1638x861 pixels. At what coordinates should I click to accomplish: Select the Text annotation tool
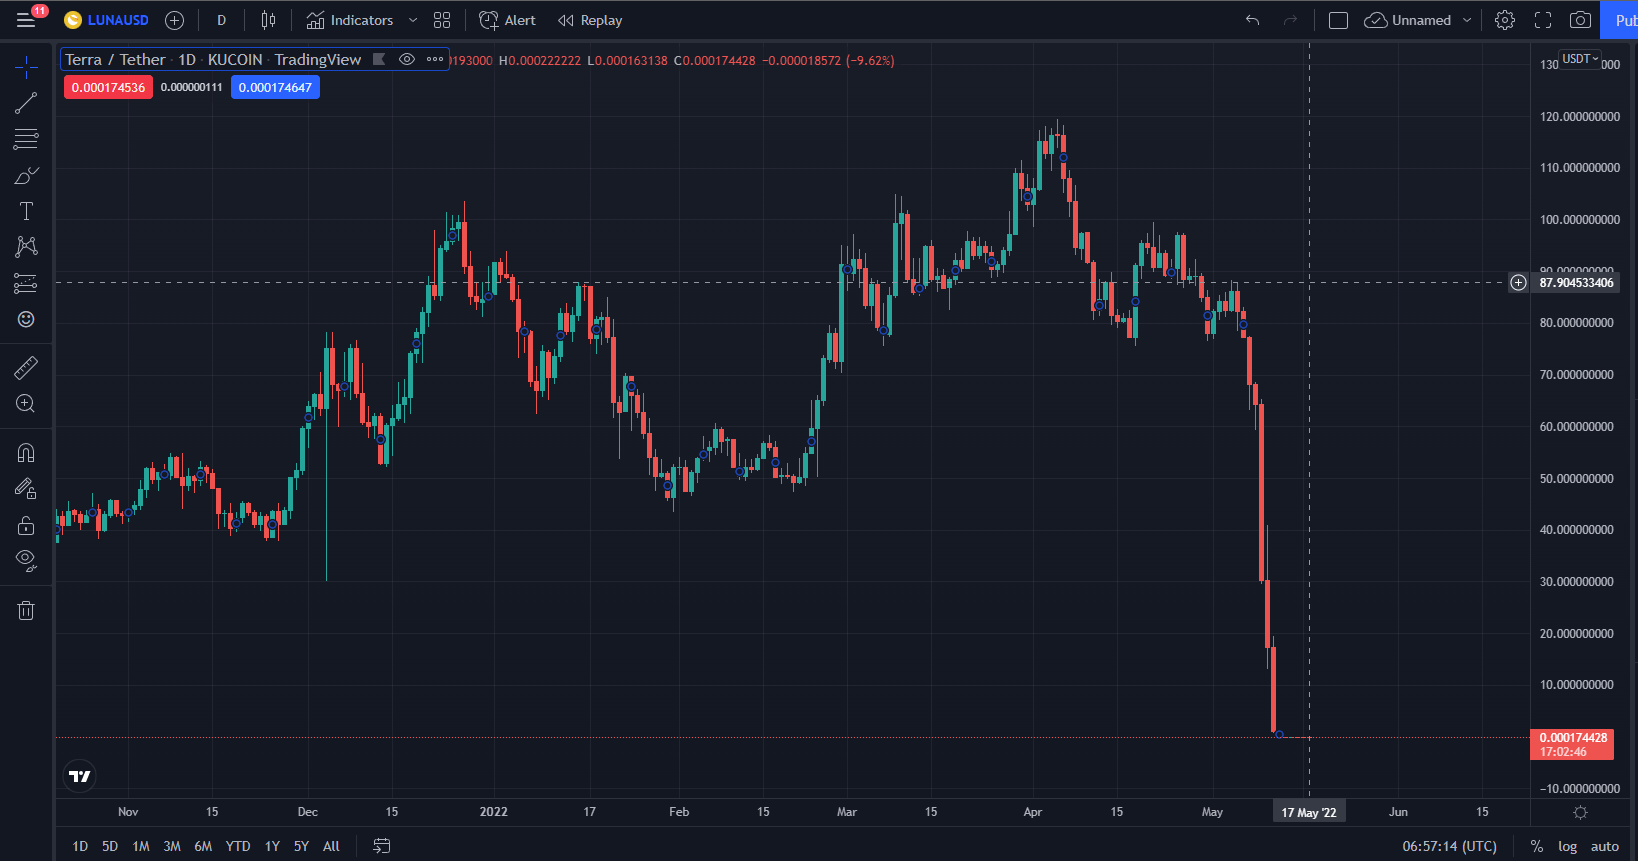coord(26,211)
